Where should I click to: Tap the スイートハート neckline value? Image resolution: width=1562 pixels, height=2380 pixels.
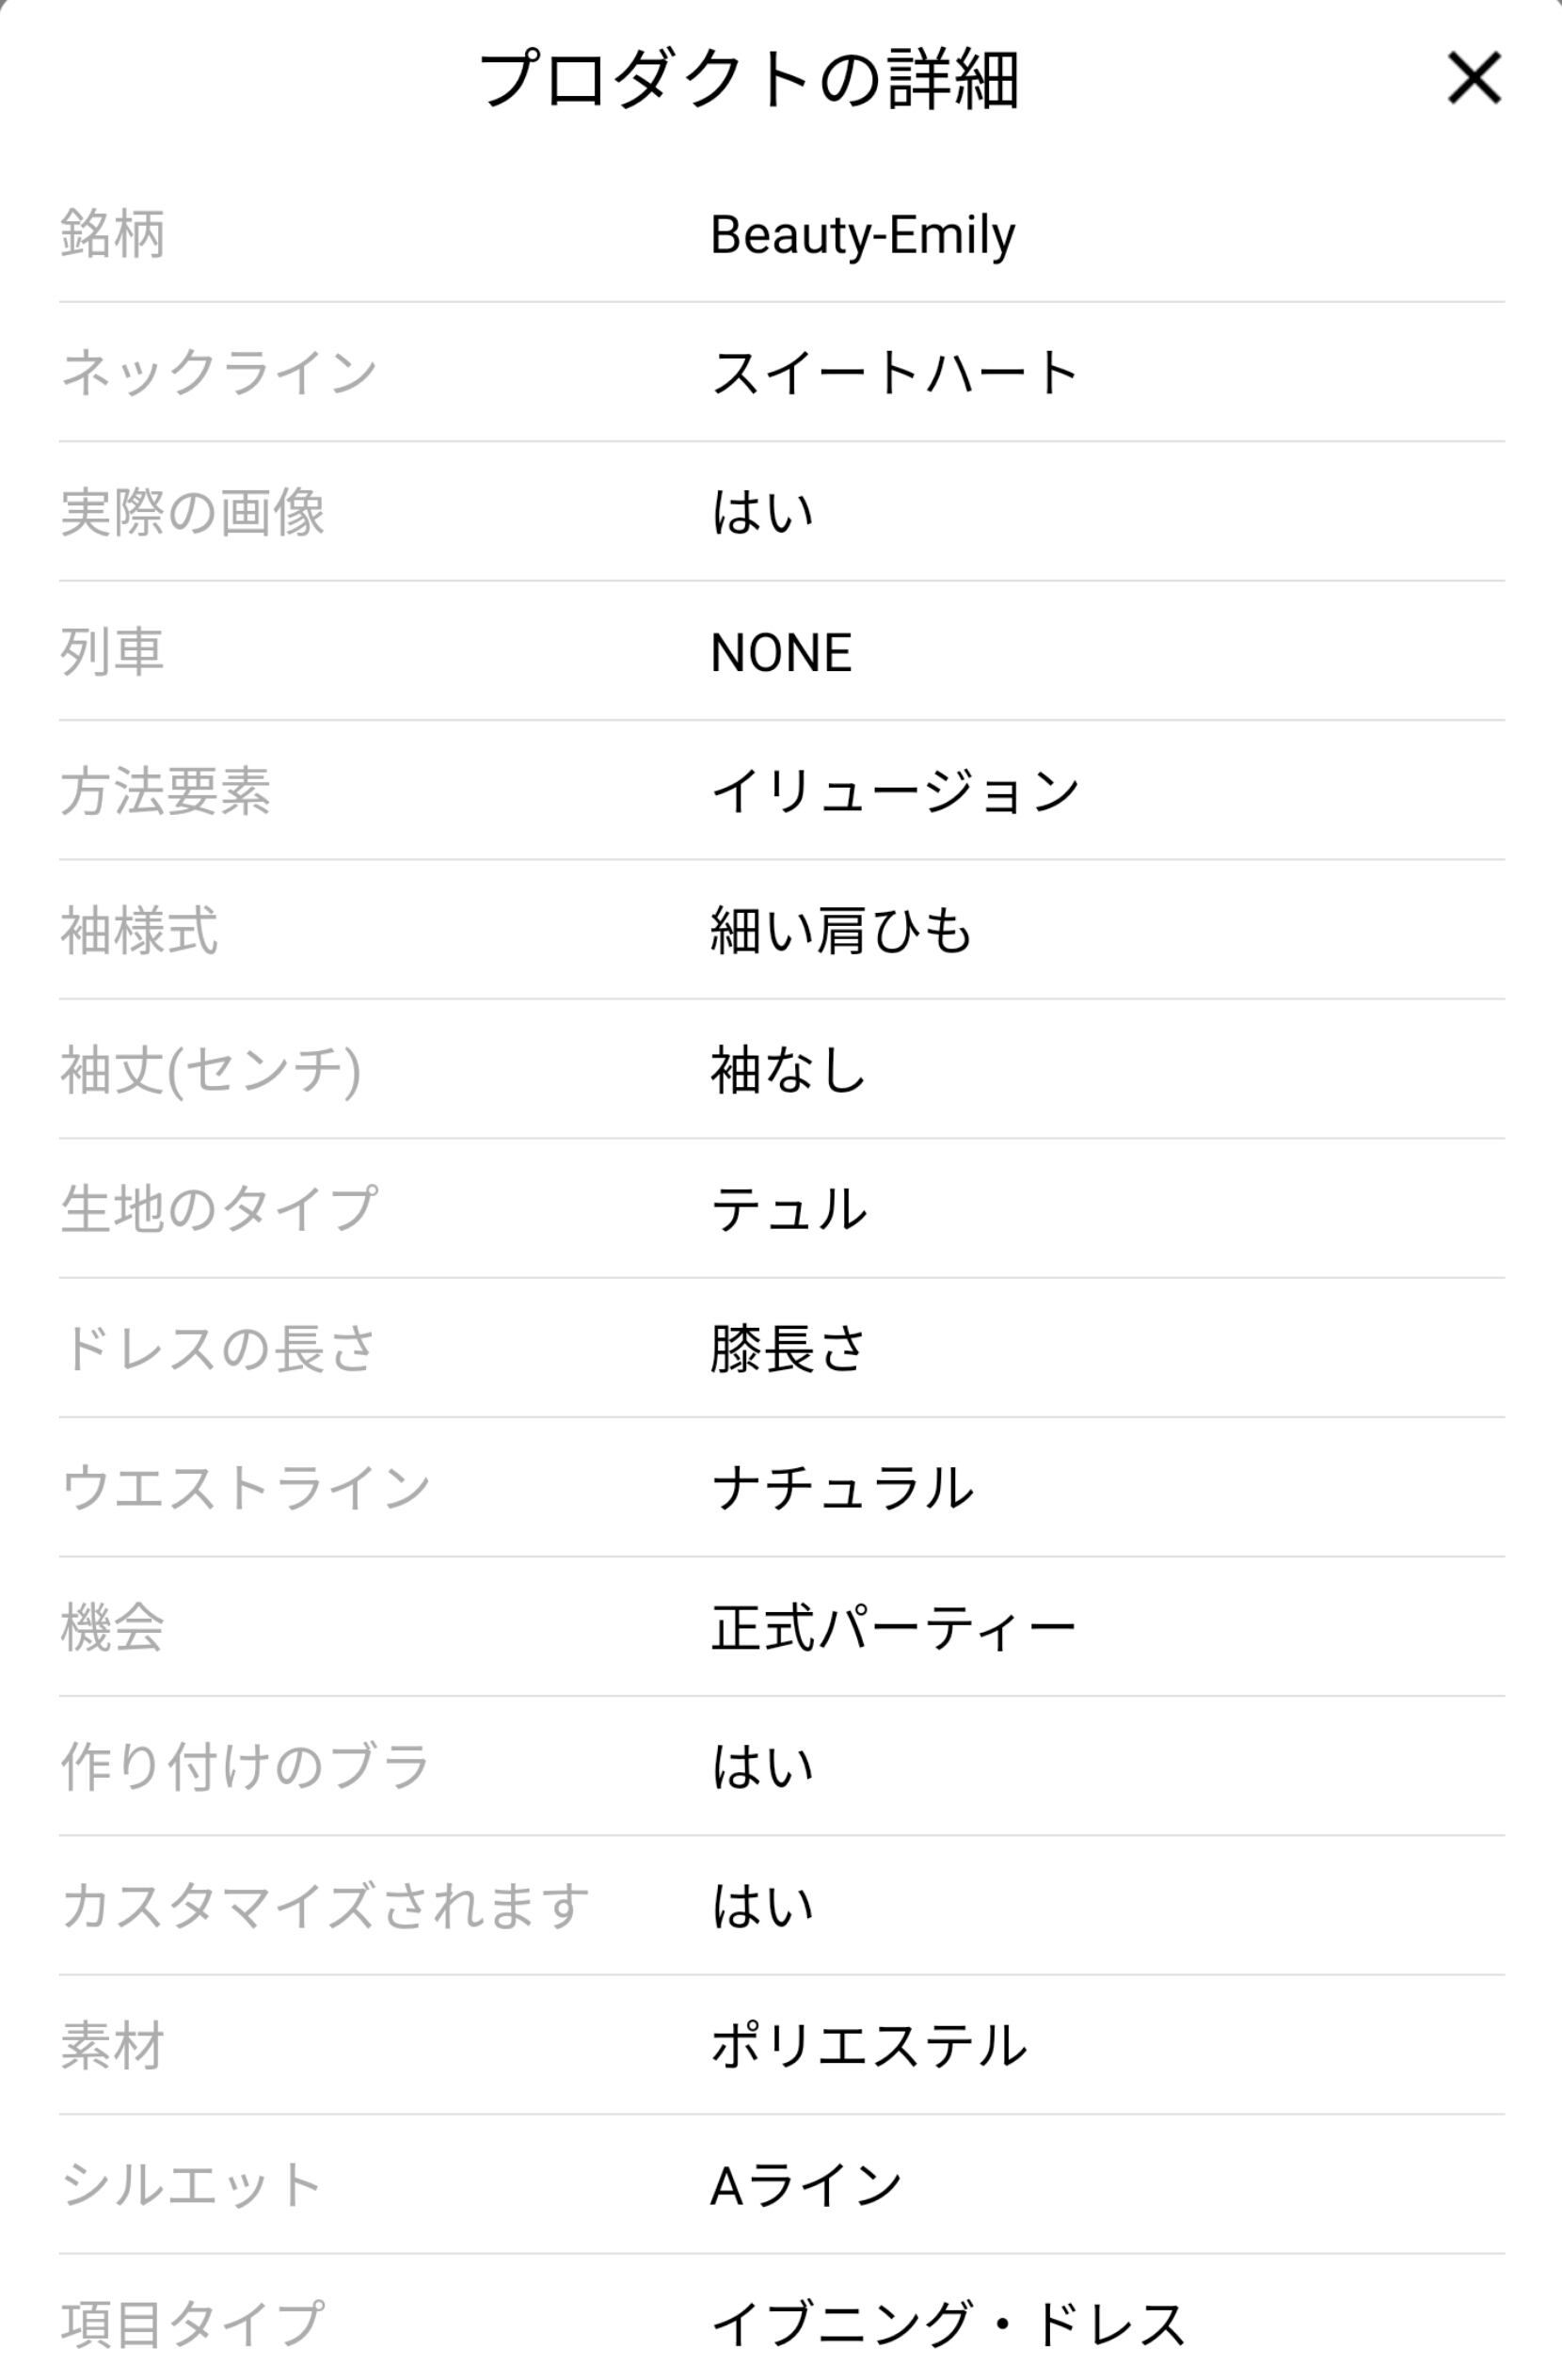pos(894,373)
